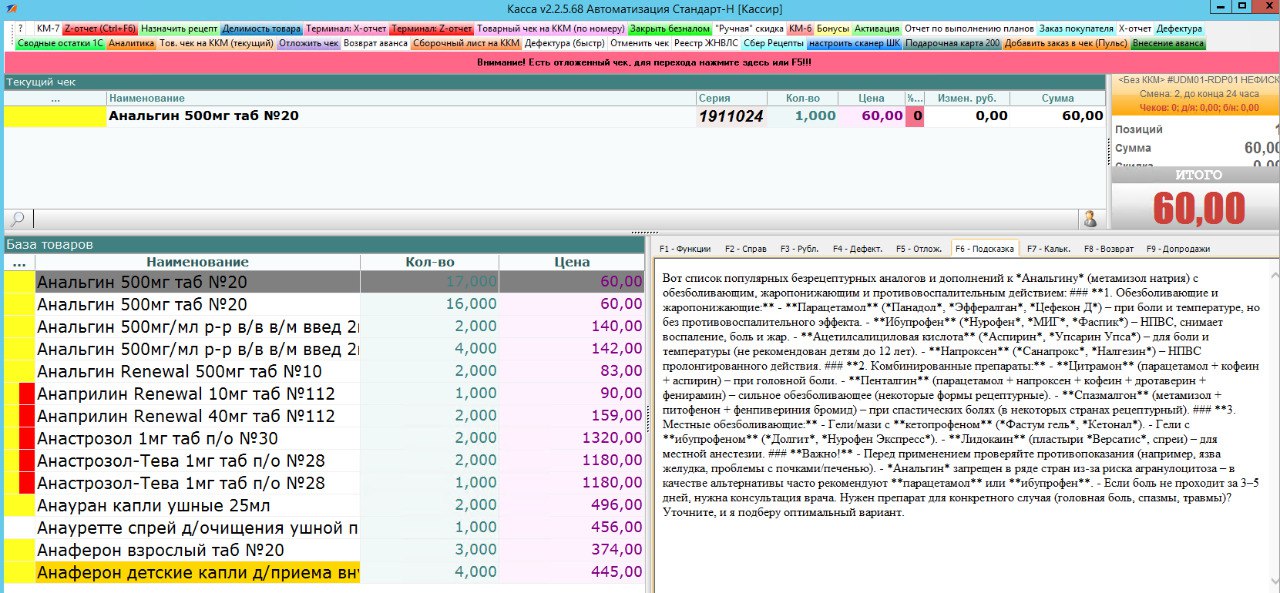The width and height of the screenshot is (1280, 593).
Task: Click Внесение аванса
Action: point(1169,43)
